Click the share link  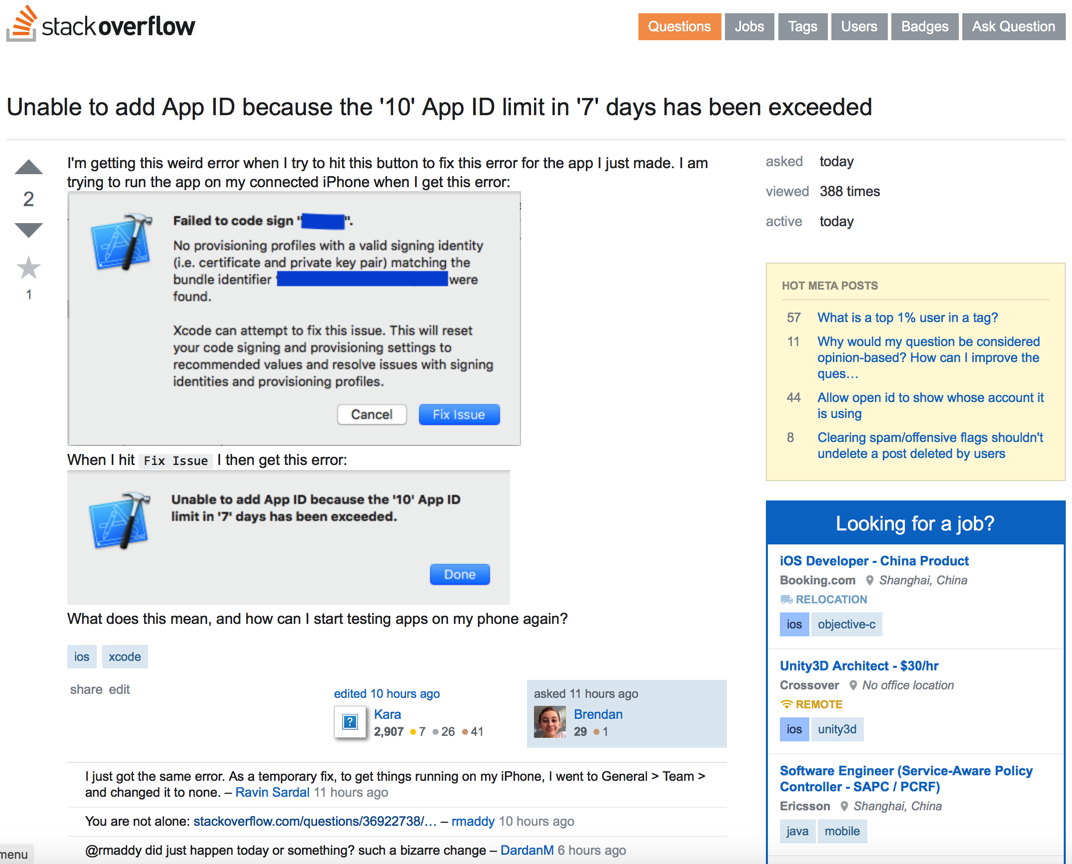pos(86,689)
